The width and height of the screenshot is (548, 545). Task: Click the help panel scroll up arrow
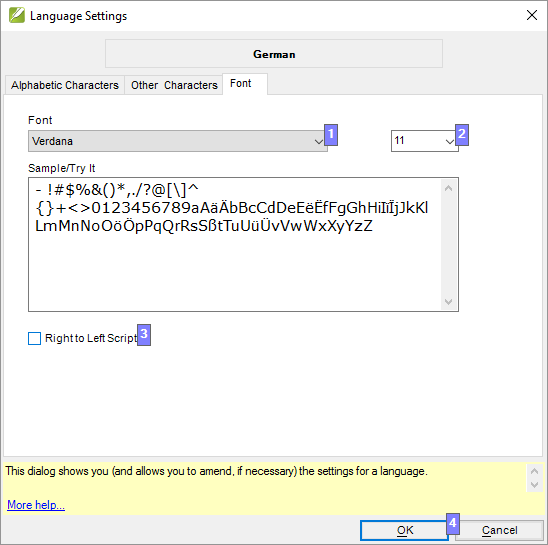534,471
